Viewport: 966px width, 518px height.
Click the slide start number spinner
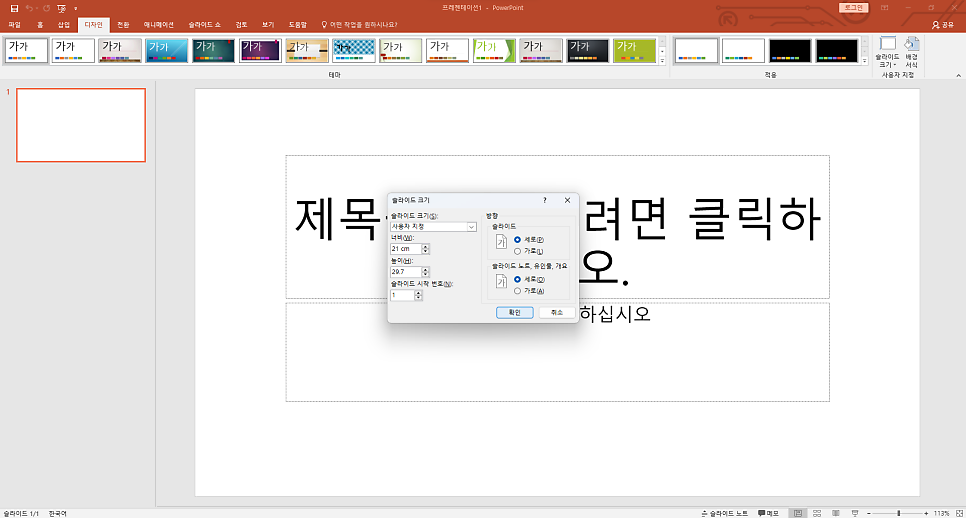point(418,295)
